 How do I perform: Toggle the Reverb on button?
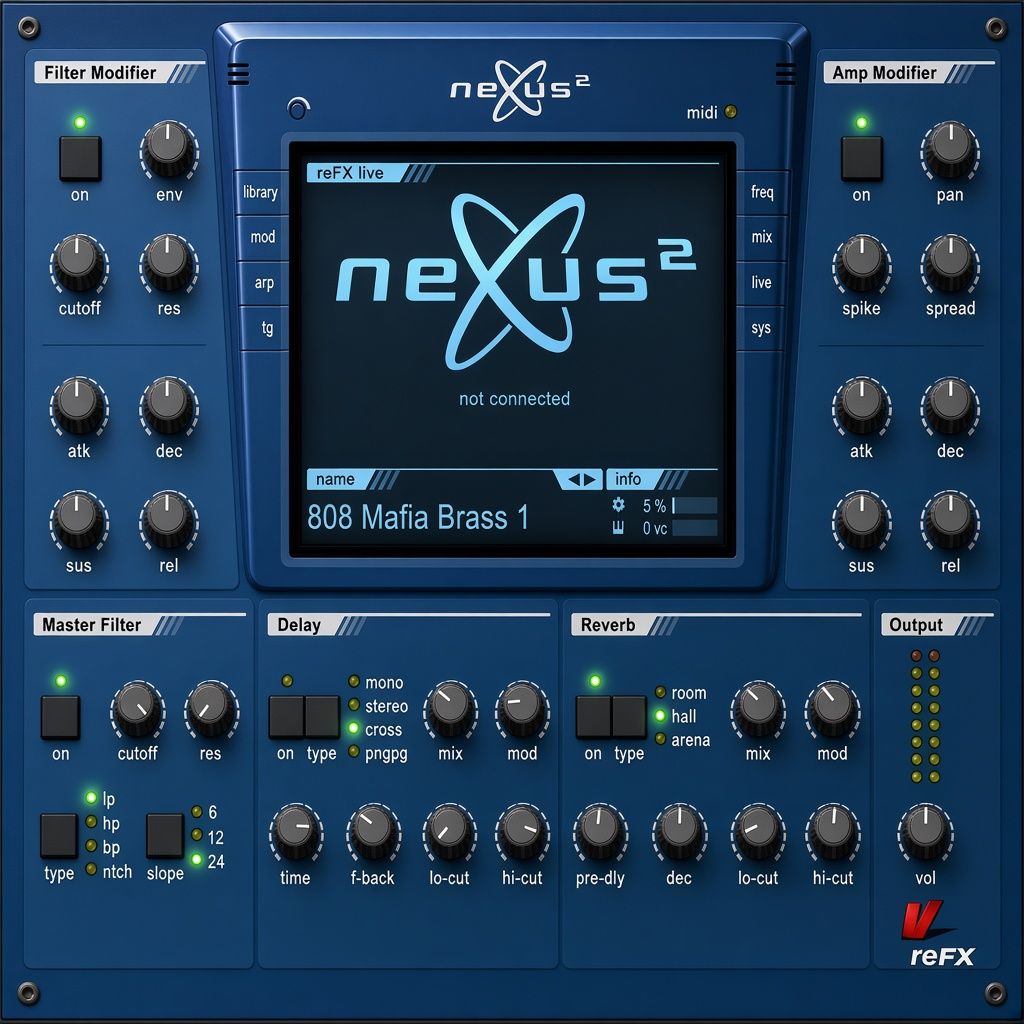point(593,717)
